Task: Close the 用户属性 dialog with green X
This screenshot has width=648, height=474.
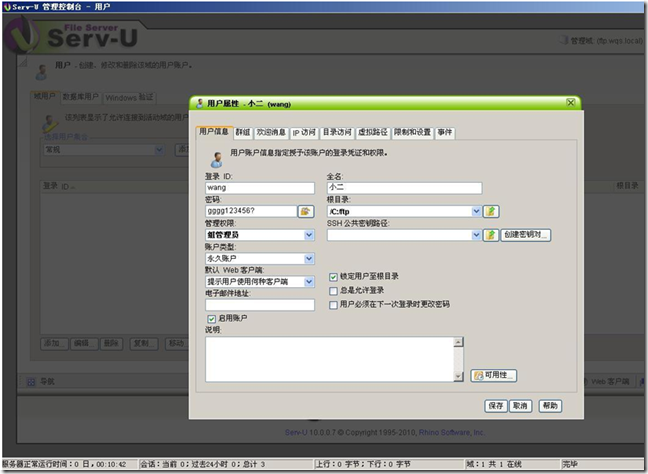Action: pyautogui.click(x=571, y=102)
